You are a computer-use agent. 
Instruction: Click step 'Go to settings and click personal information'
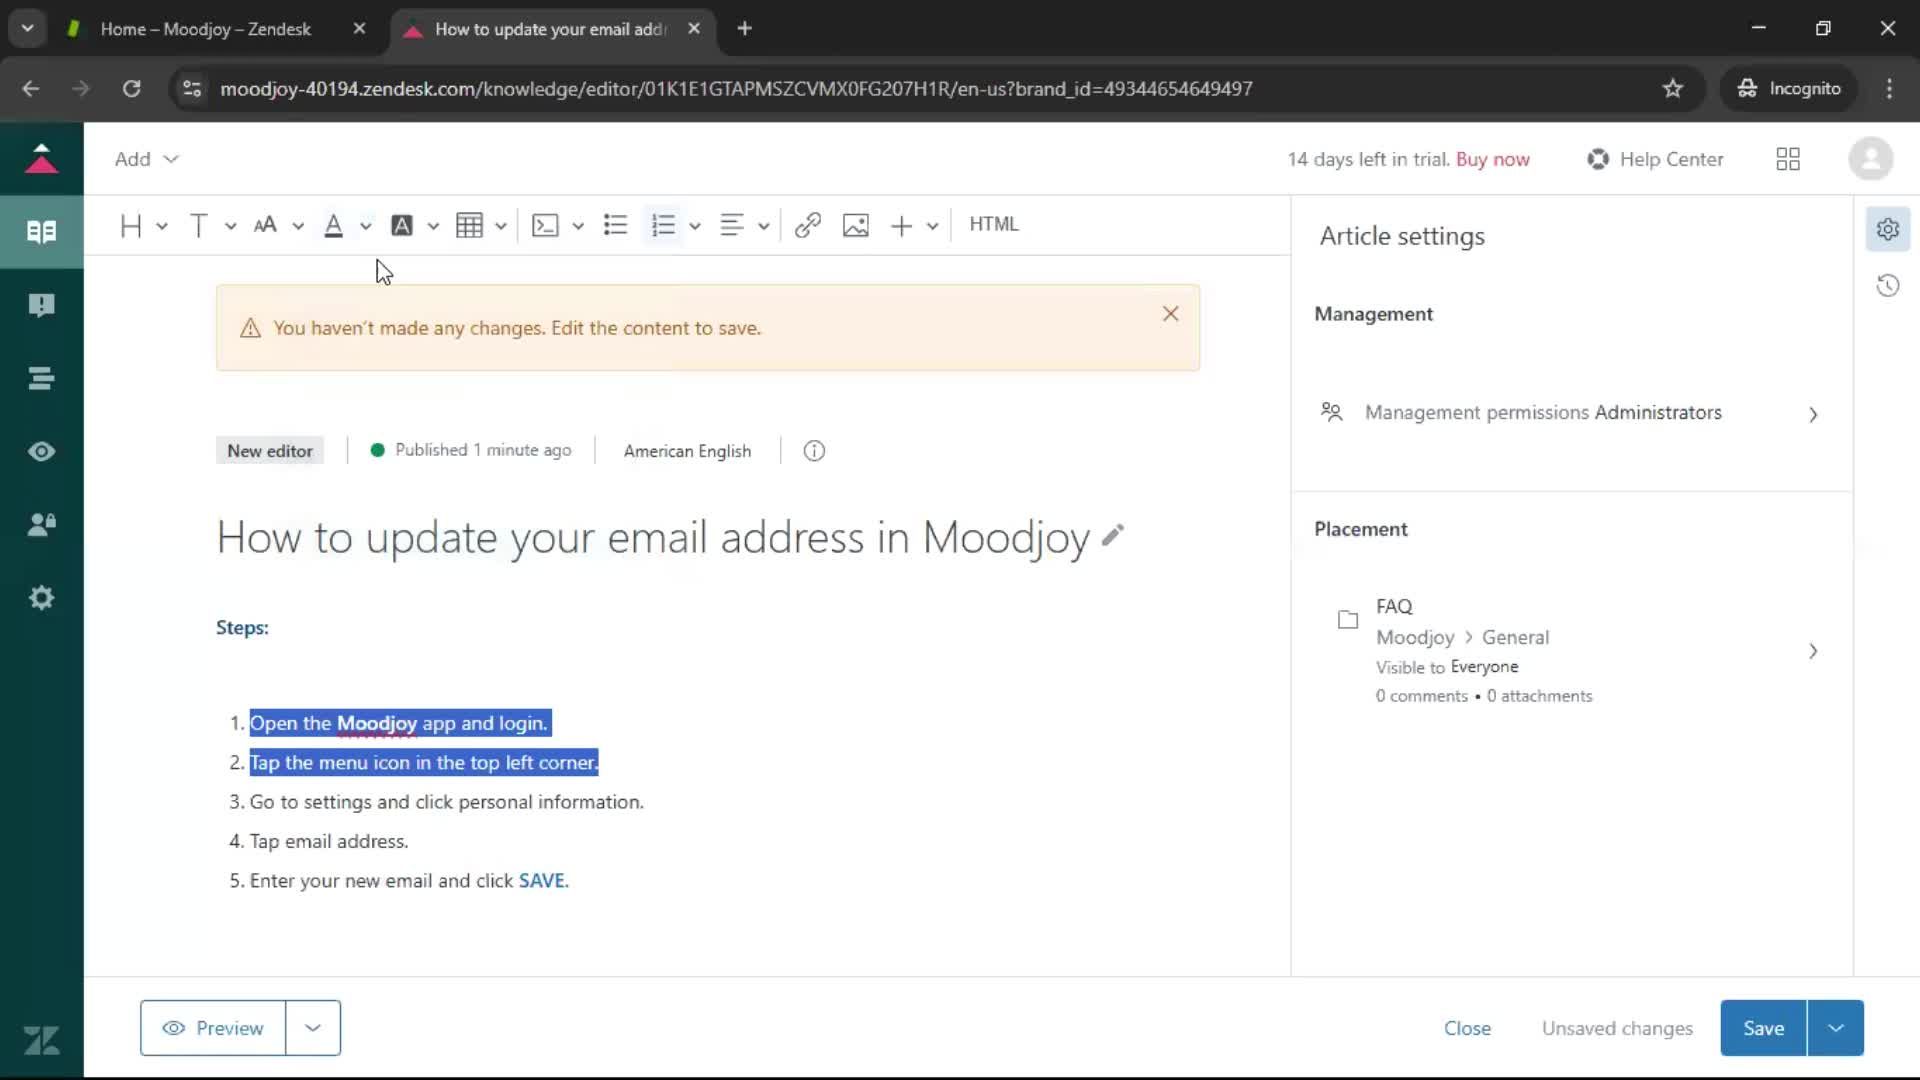pyautogui.click(x=446, y=802)
